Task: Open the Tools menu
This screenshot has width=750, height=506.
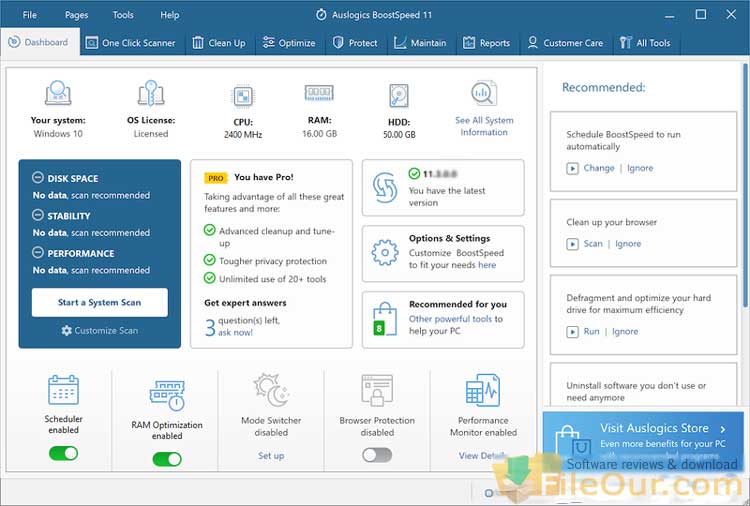Action: [123, 15]
